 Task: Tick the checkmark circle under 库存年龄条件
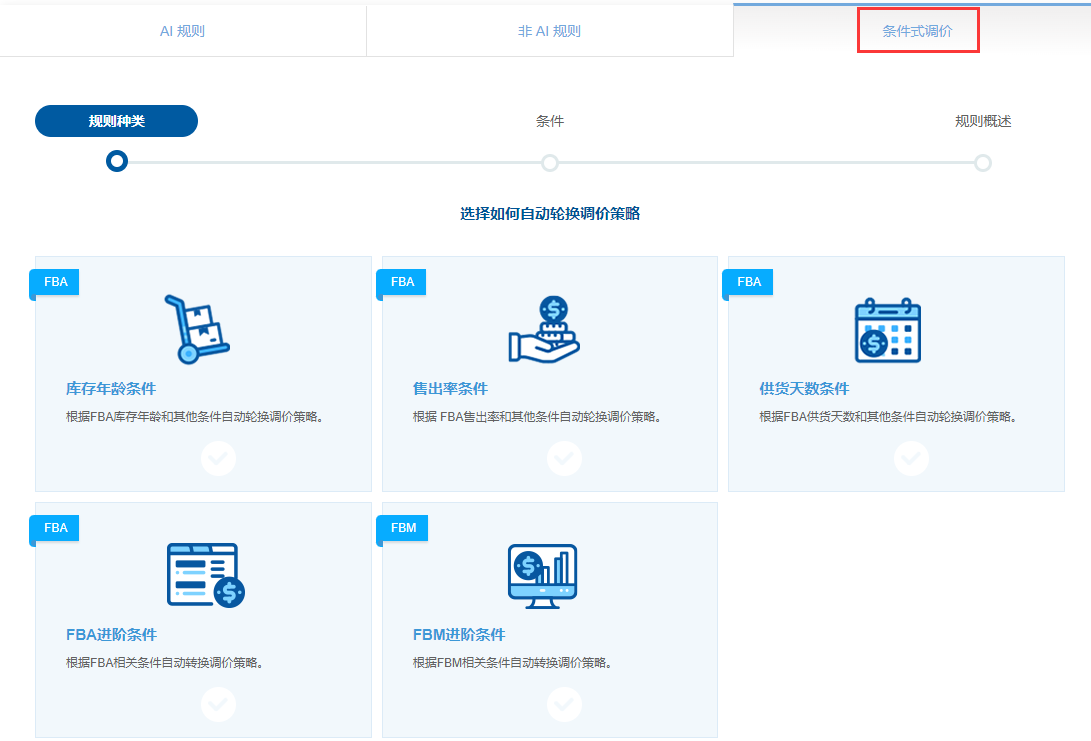tap(218, 458)
